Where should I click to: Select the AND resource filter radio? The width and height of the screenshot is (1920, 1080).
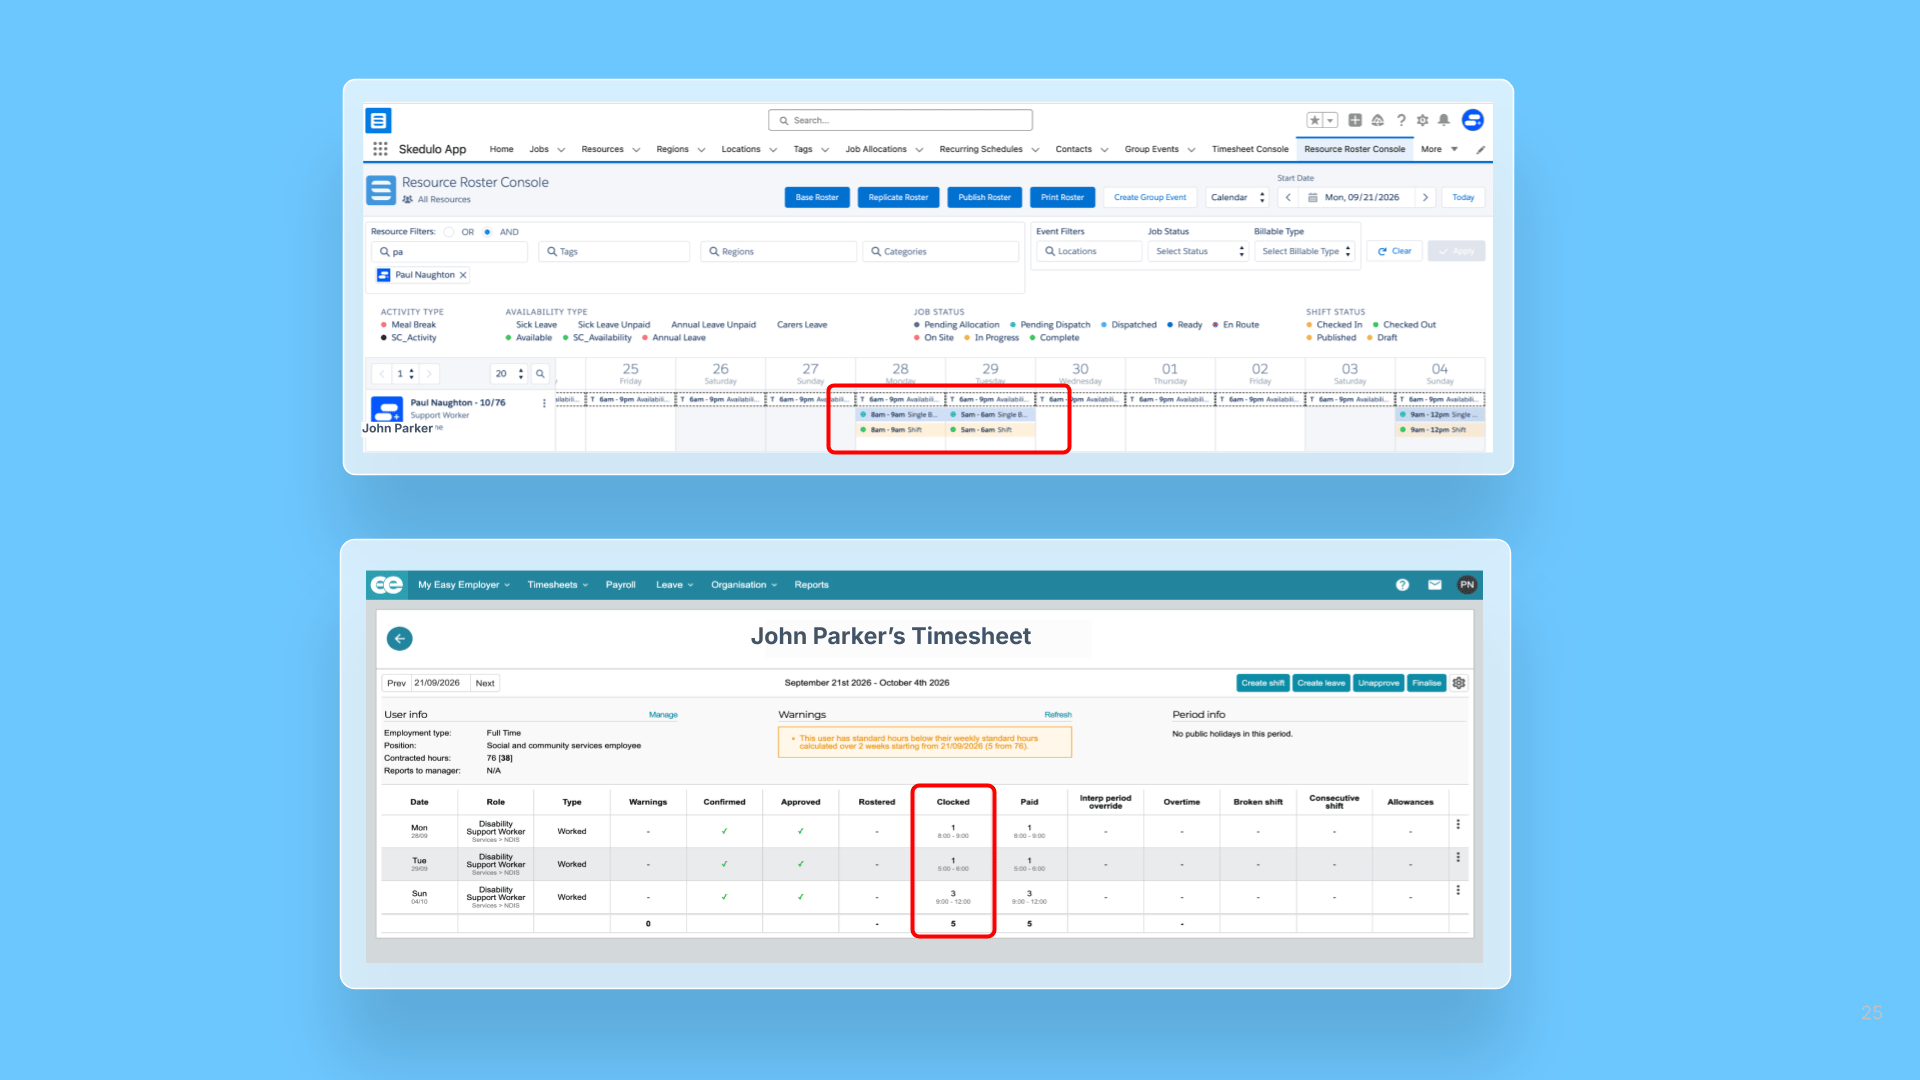[x=488, y=232]
